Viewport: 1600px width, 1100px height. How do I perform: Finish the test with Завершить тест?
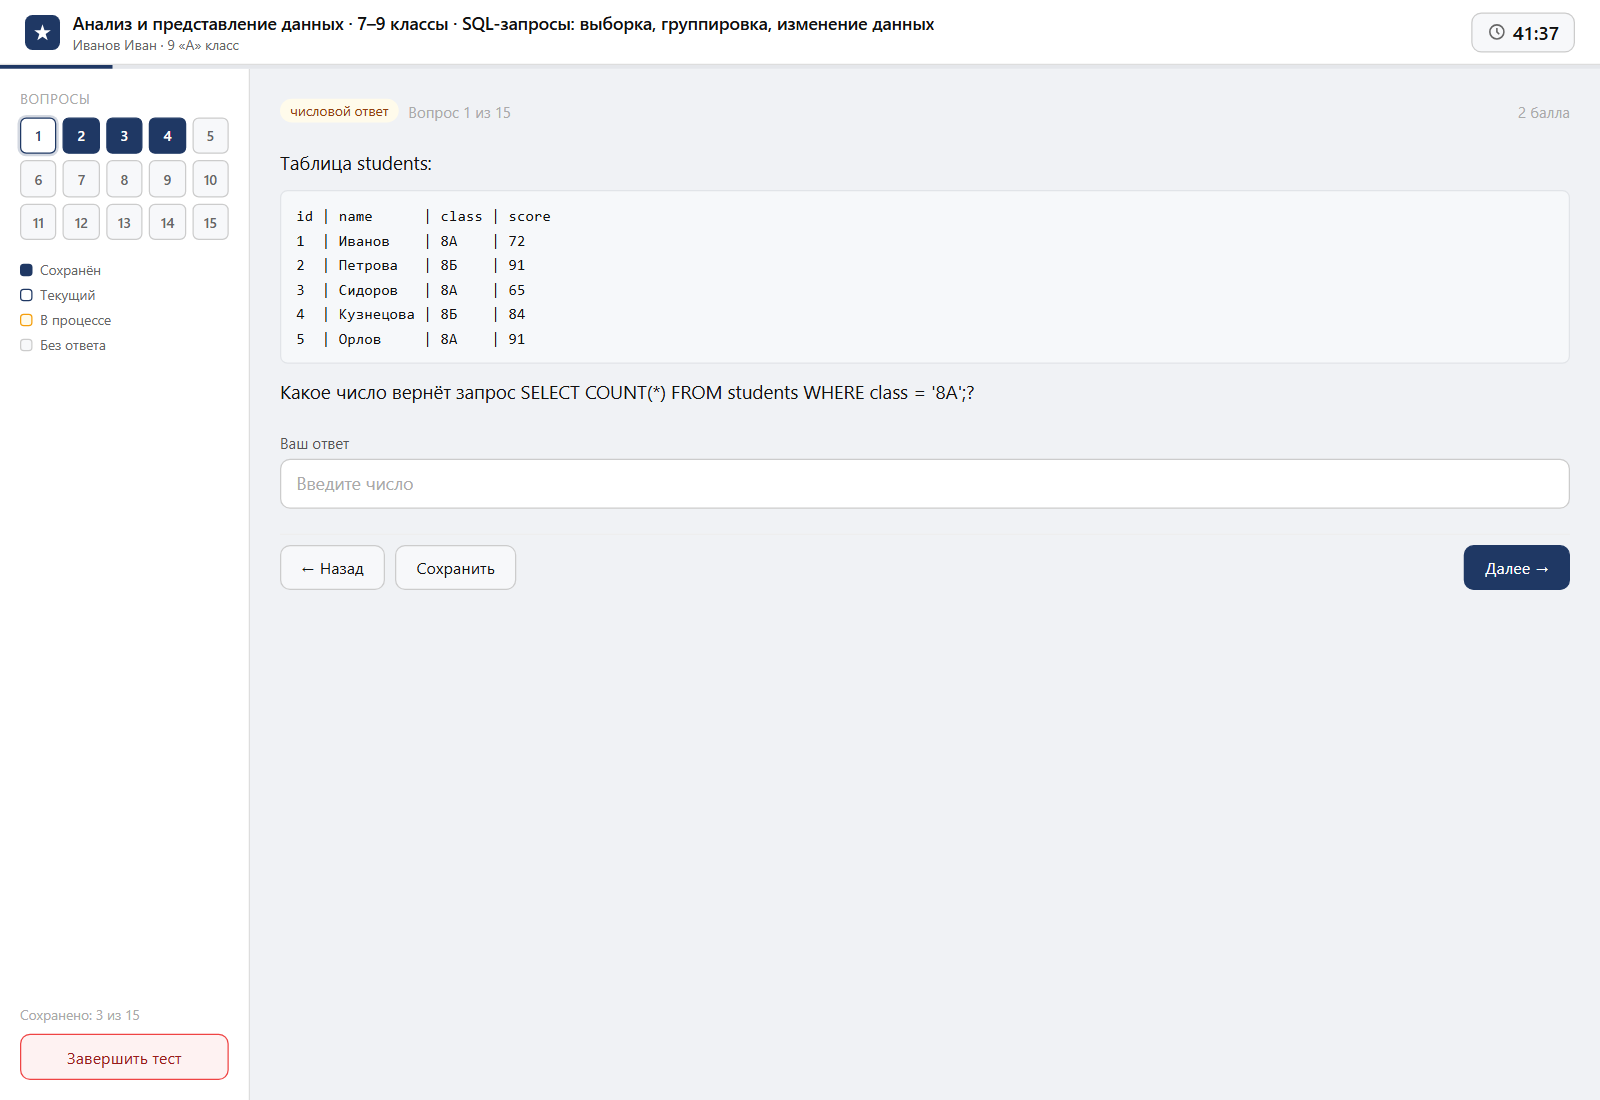point(124,1058)
